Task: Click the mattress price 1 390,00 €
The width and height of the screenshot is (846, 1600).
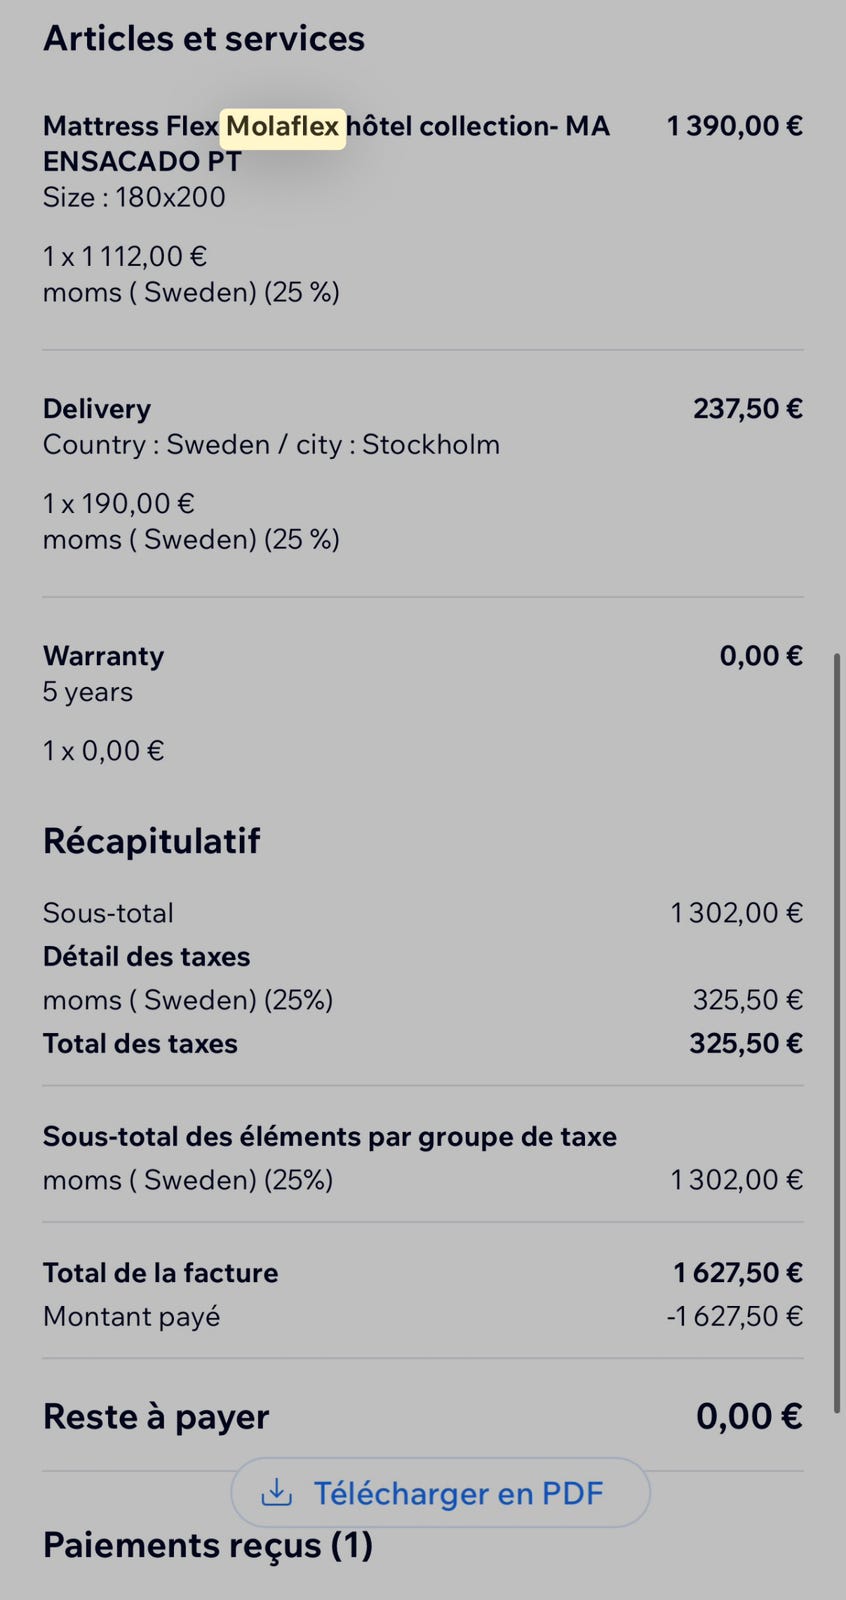Action: pos(735,126)
